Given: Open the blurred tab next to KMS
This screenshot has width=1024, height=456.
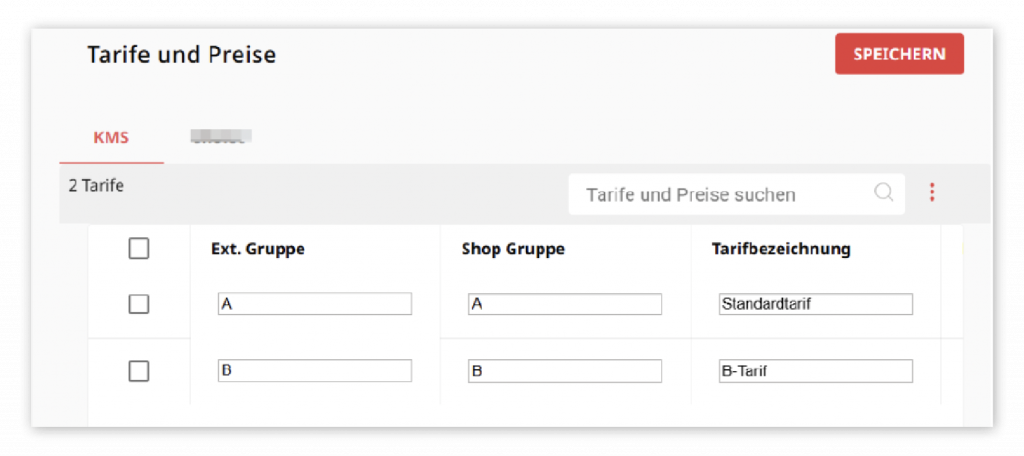Looking at the screenshot, I should [x=221, y=137].
